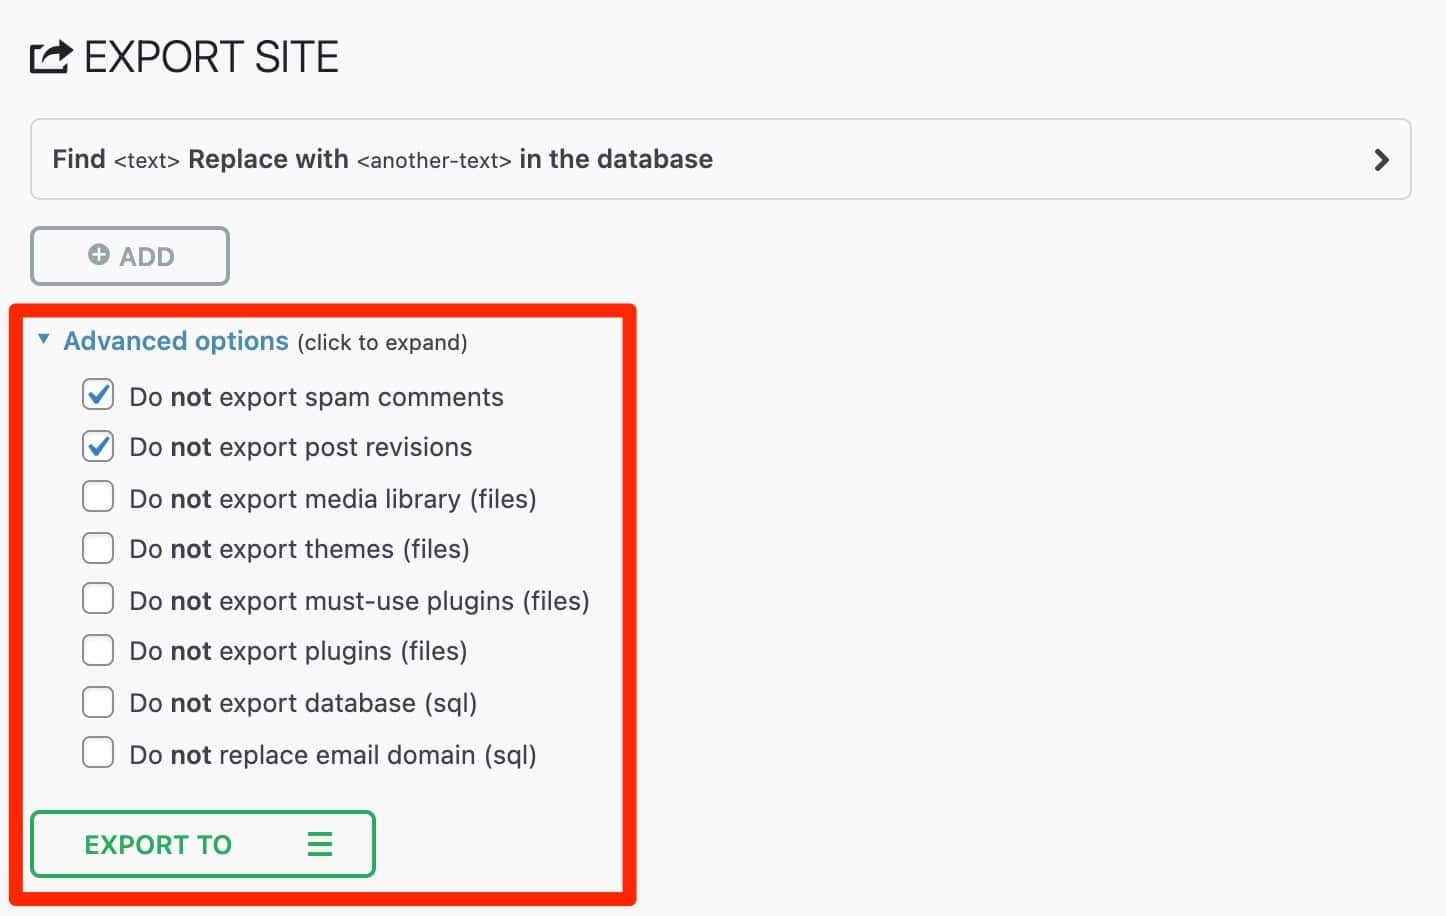Check Do not export themes option
Image resolution: width=1446 pixels, height=916 pixels.
click(x=98, y=548)
